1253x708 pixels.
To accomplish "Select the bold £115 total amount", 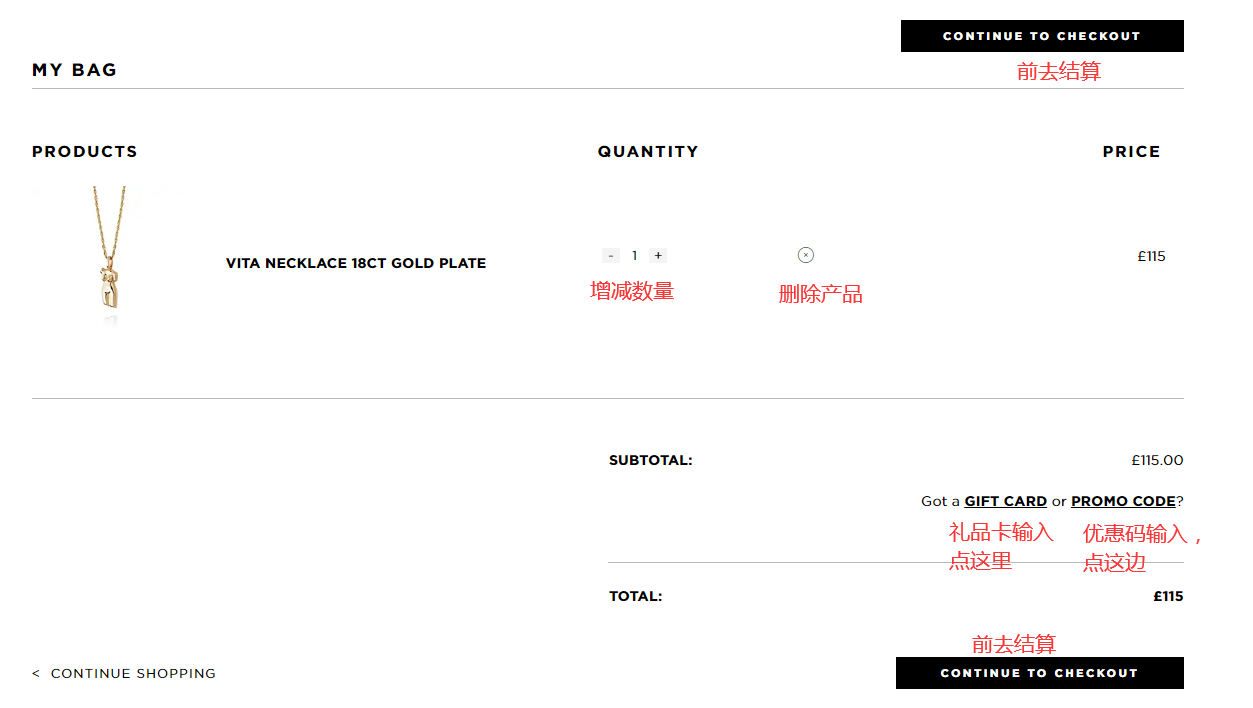I will click(x=1168, y=597).
